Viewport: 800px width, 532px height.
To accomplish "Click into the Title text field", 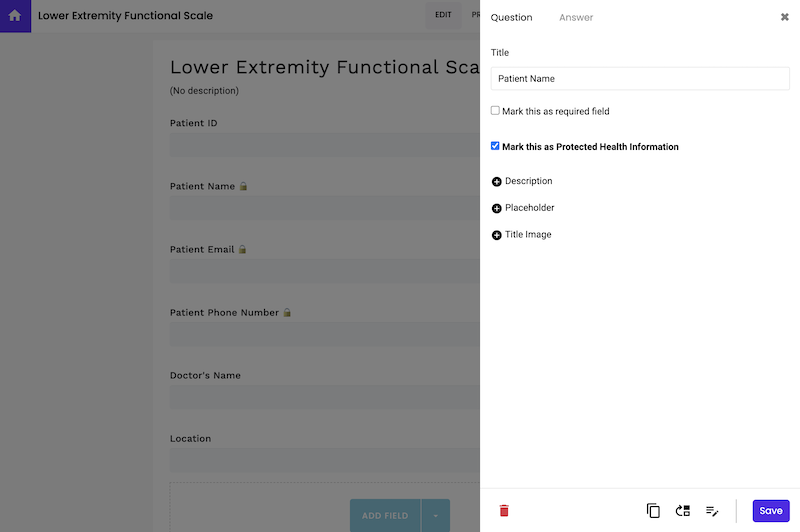I will [640, 79].
